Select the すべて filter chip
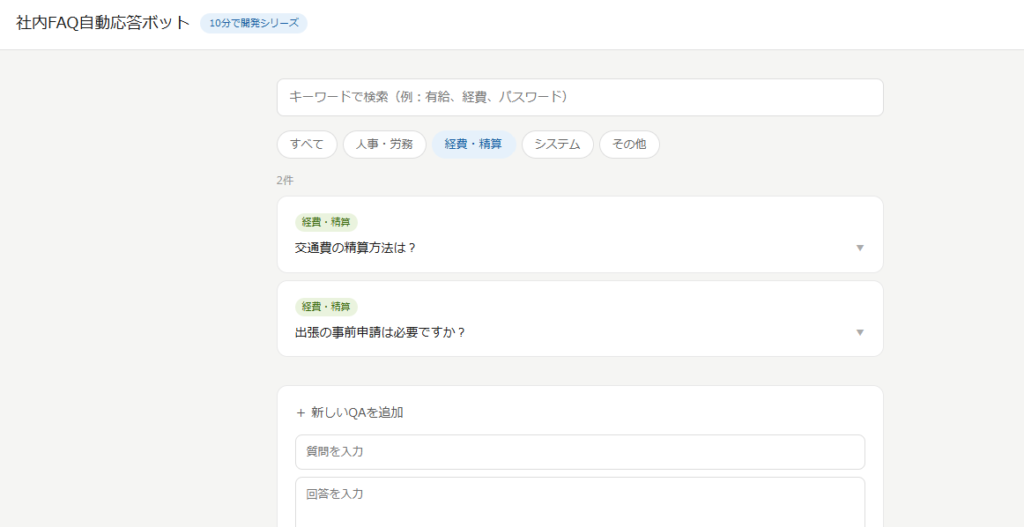The width and height of the screenshot is (1024, 527). 307,144
